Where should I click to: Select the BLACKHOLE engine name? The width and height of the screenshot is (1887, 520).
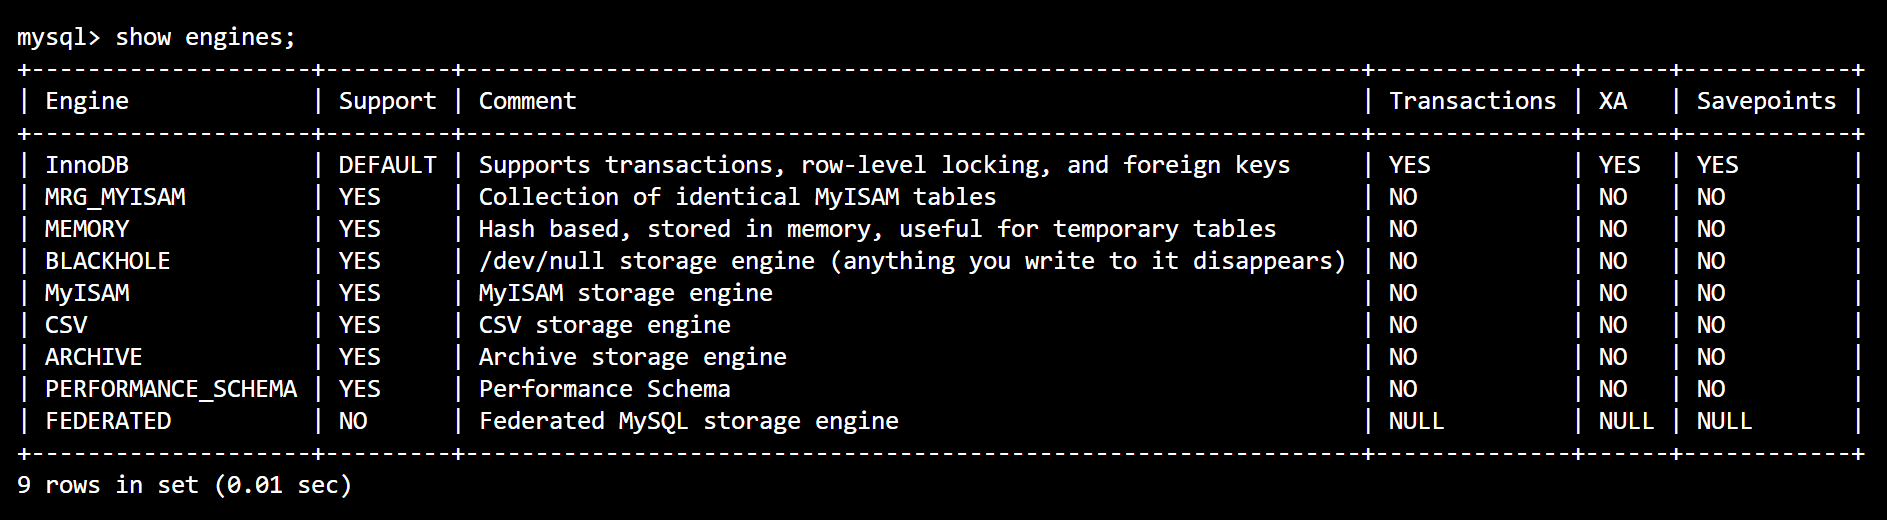click(108, 261)
